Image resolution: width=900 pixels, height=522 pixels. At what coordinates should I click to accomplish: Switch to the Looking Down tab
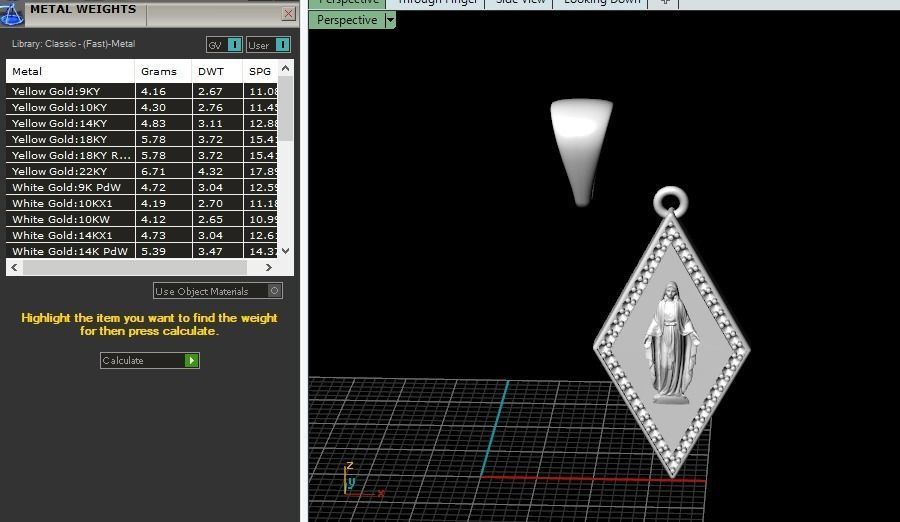tap(601, 3)
